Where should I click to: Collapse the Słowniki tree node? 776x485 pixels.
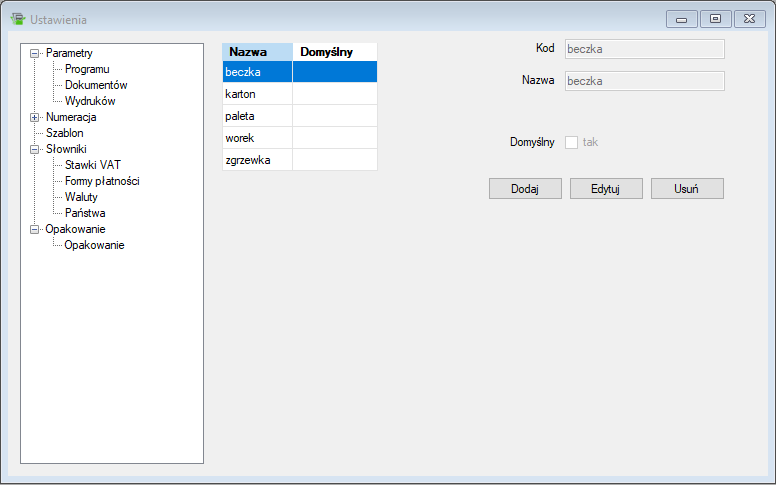pyautogui.click(x=35, y=149)
